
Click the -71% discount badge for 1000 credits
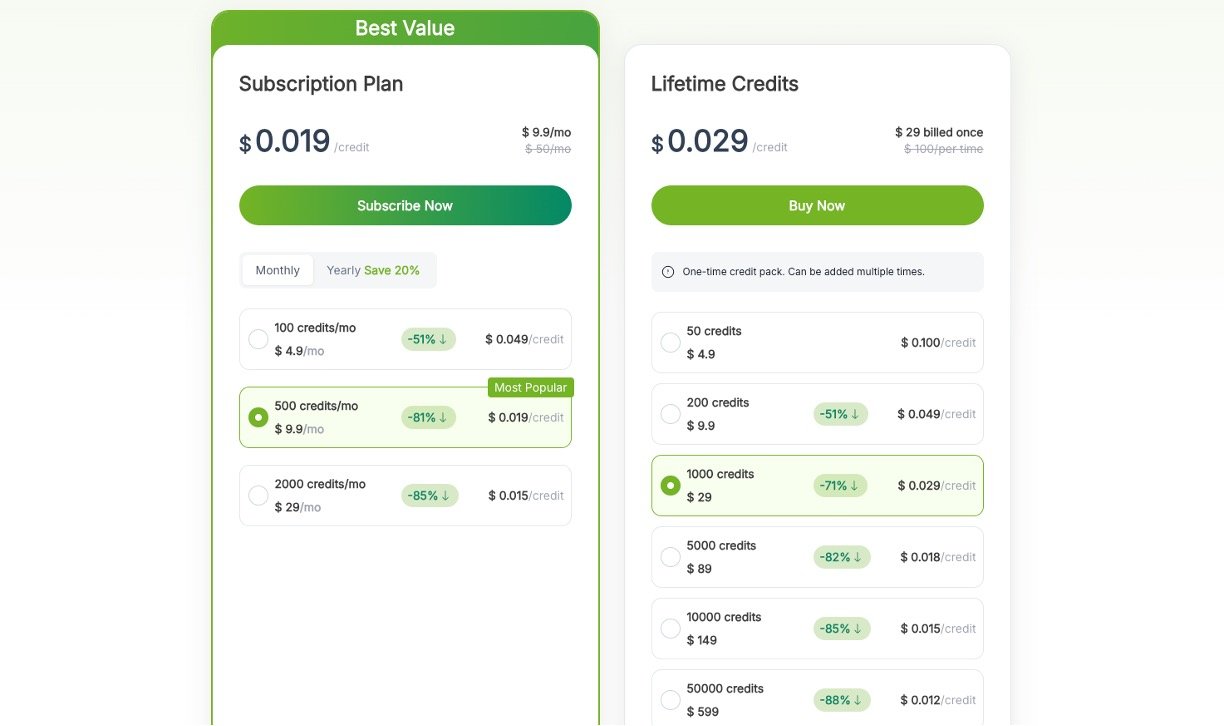click(840, 486)
